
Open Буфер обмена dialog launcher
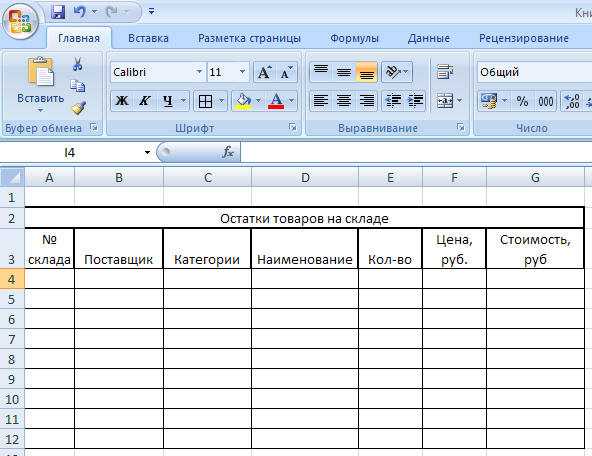coord(94,128)
